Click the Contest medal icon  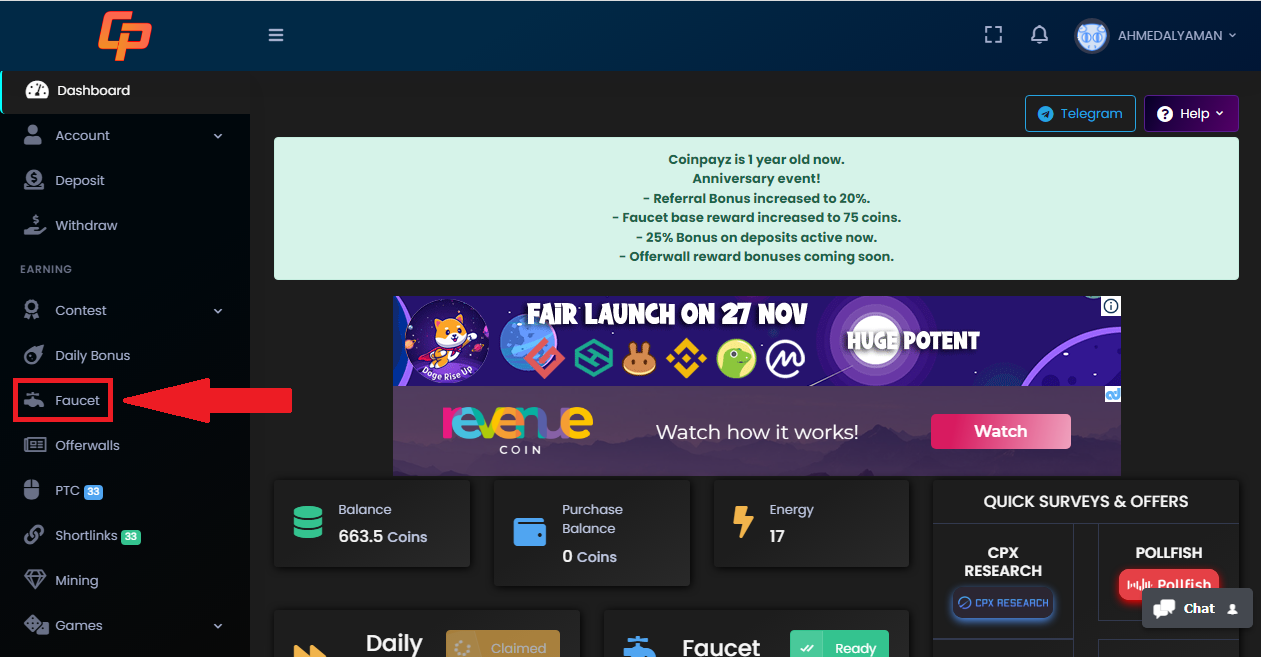34,310
